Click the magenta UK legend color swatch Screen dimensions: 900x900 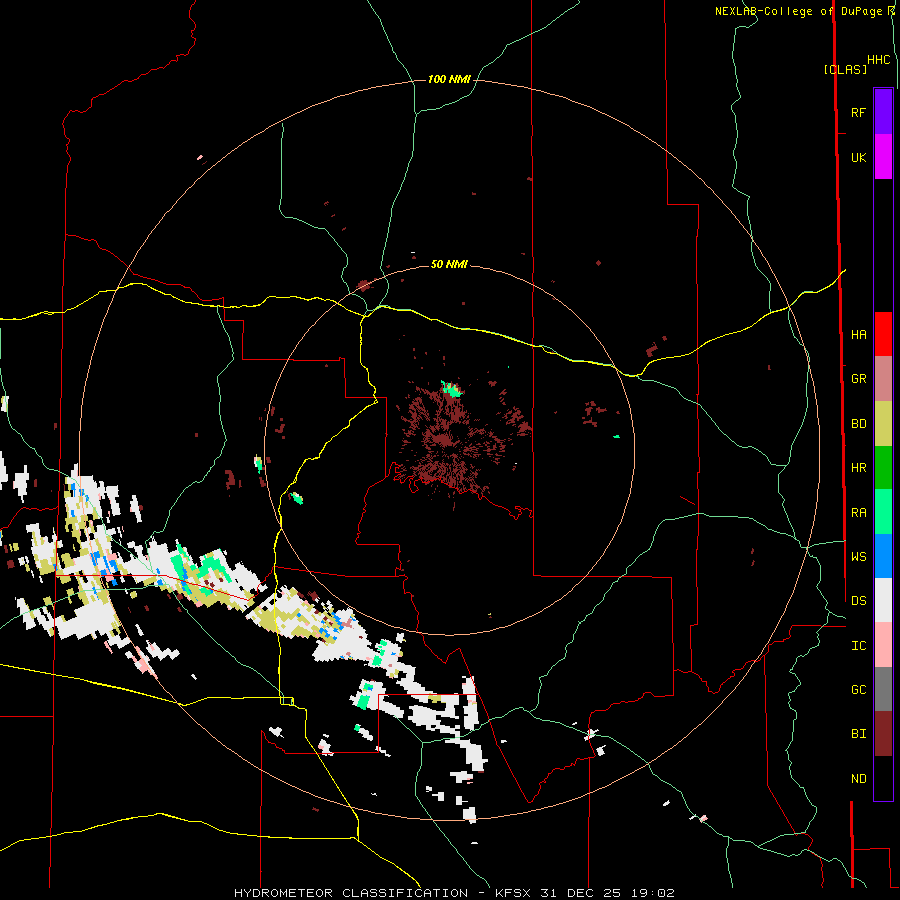coord(883,157)
